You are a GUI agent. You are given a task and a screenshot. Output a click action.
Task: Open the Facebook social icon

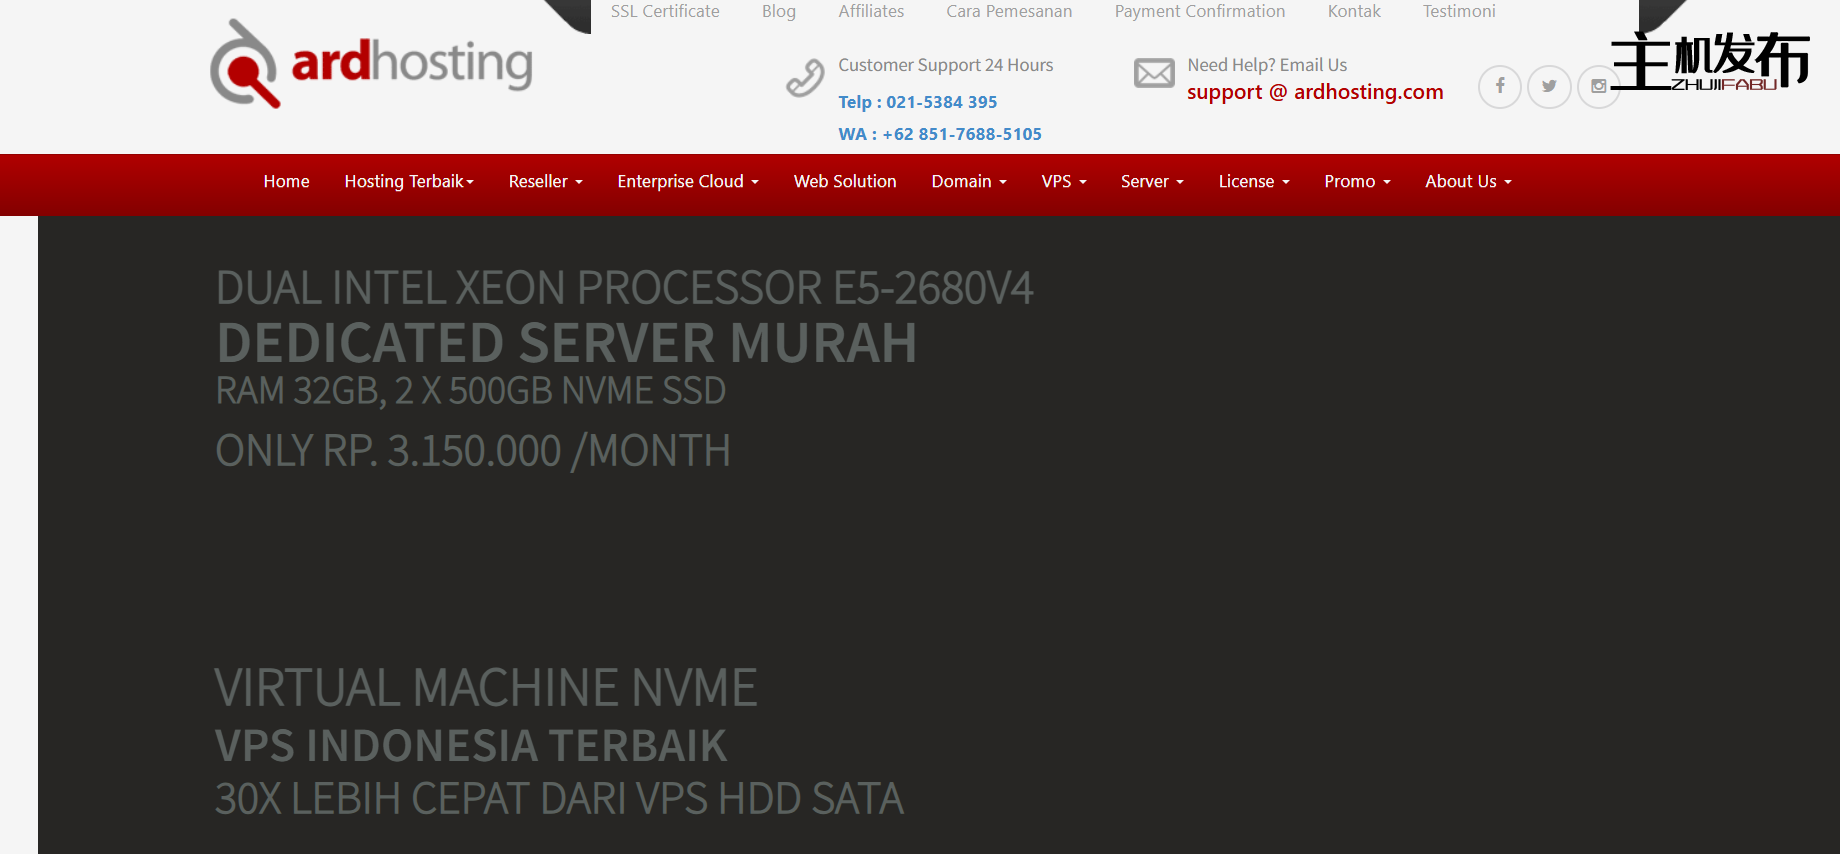tap(1499, 87)
